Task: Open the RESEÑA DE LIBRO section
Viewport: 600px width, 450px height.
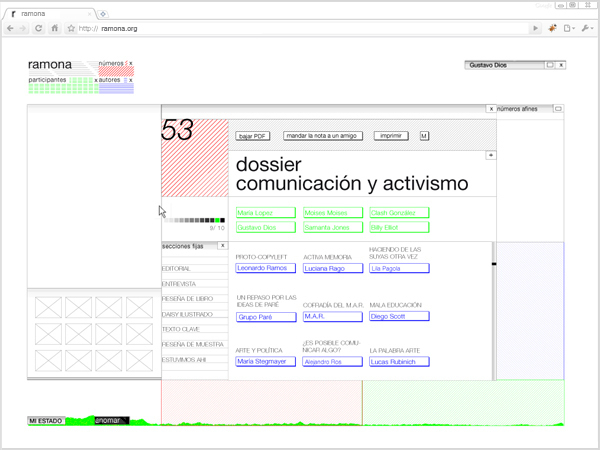Action: coord(188,299)
